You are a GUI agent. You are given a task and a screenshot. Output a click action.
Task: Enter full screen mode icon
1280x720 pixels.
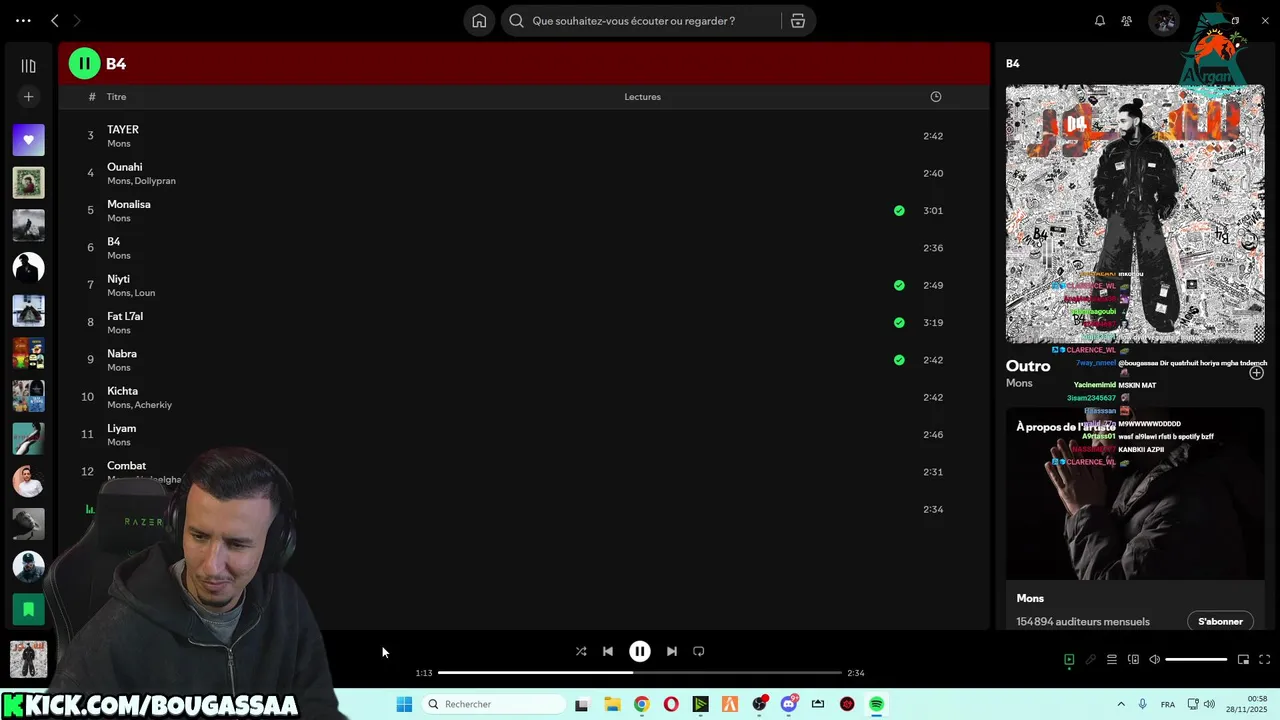tap(1264, 660)
